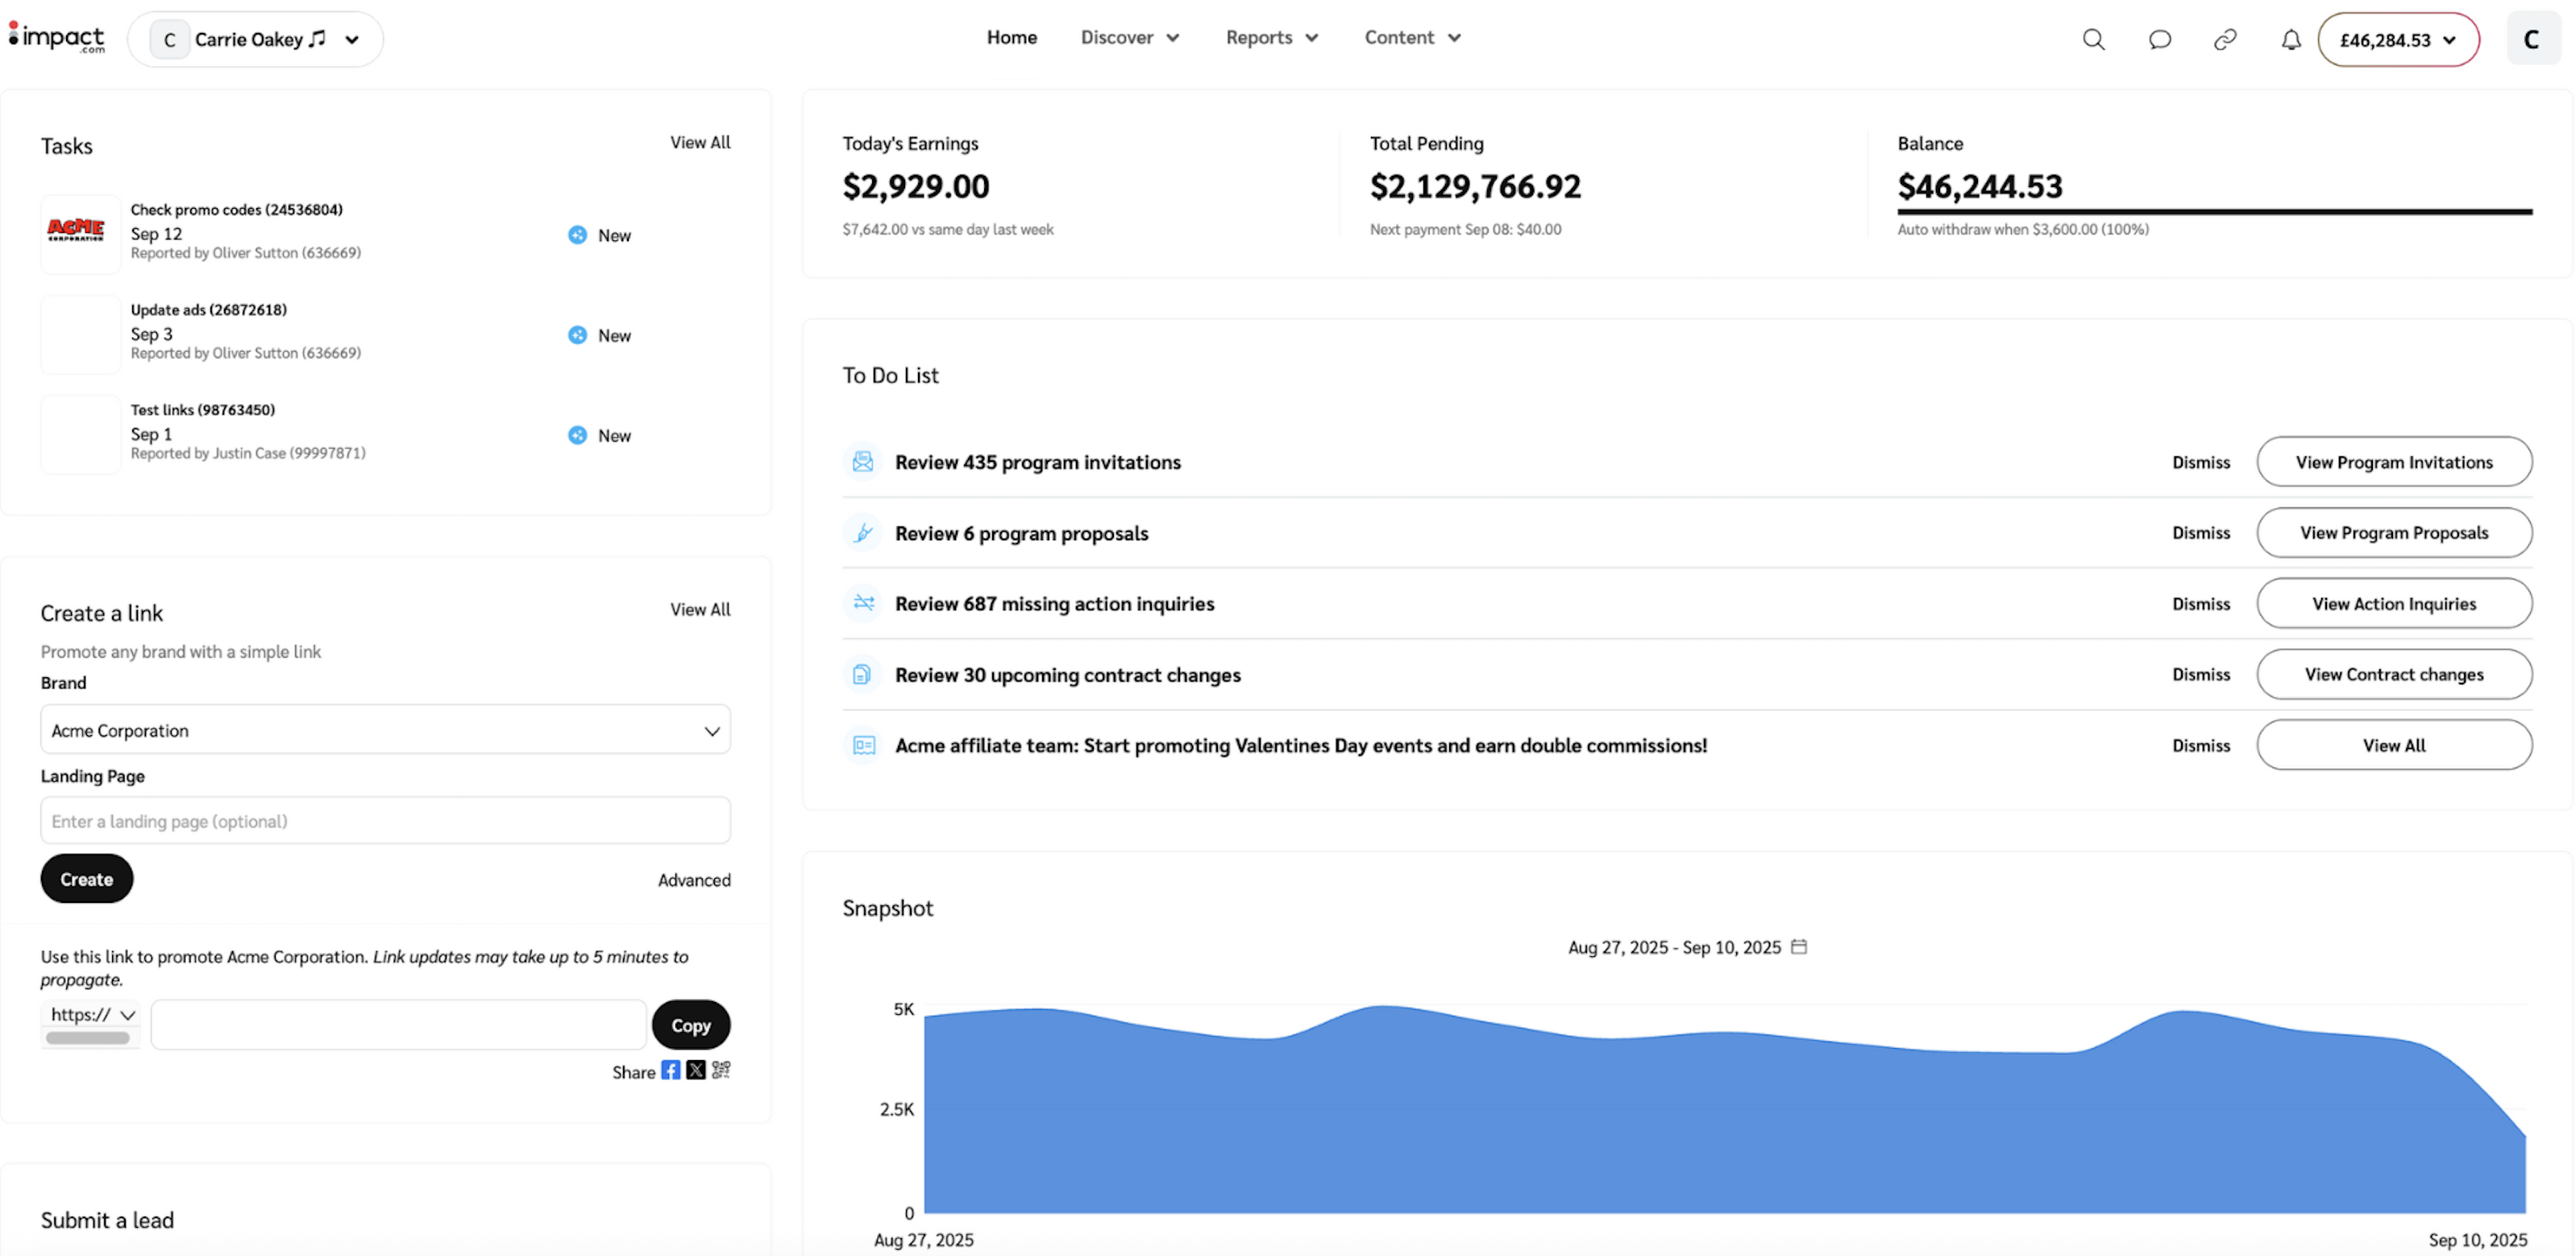Viewport: 2576px width, 1256px height.
Task: Open the Discover menu
Action: click(1130, 38)
